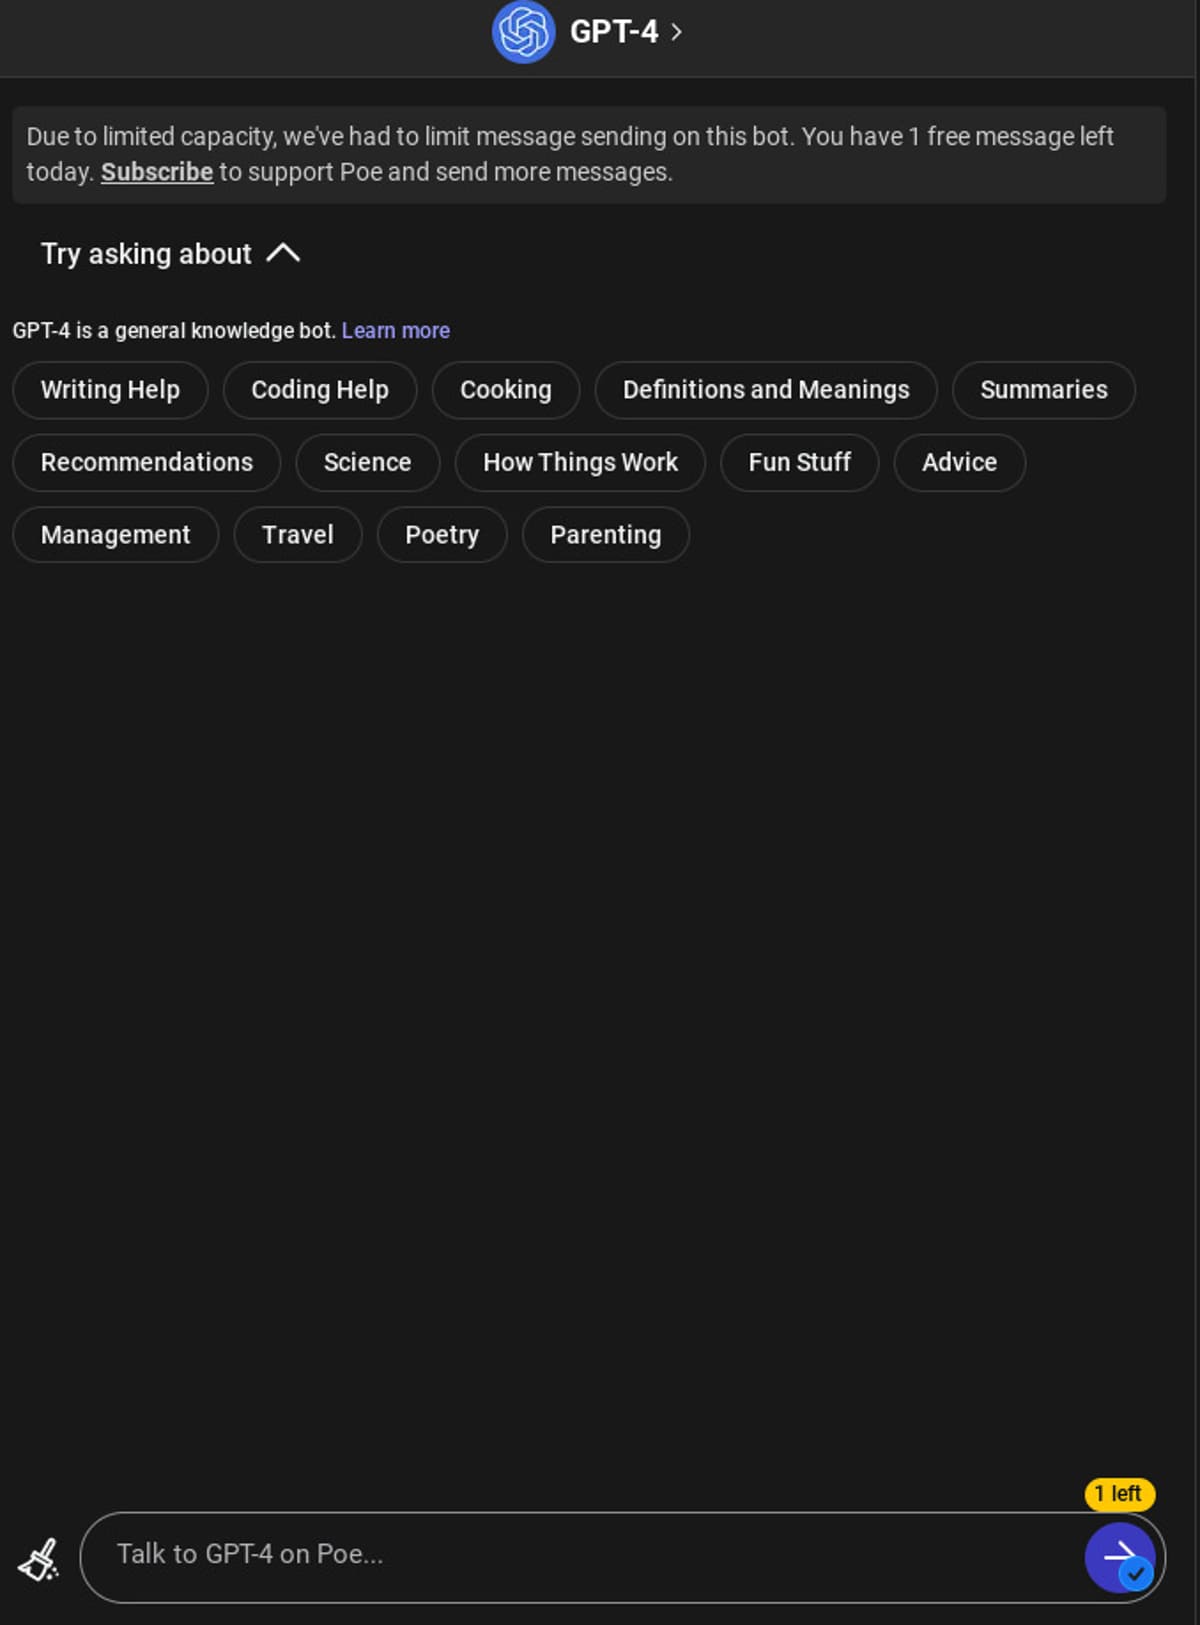This screenshot has height=1625, width=1200.
Task: Click the 1 left message badge
Action: (x=1119, y=1494)
